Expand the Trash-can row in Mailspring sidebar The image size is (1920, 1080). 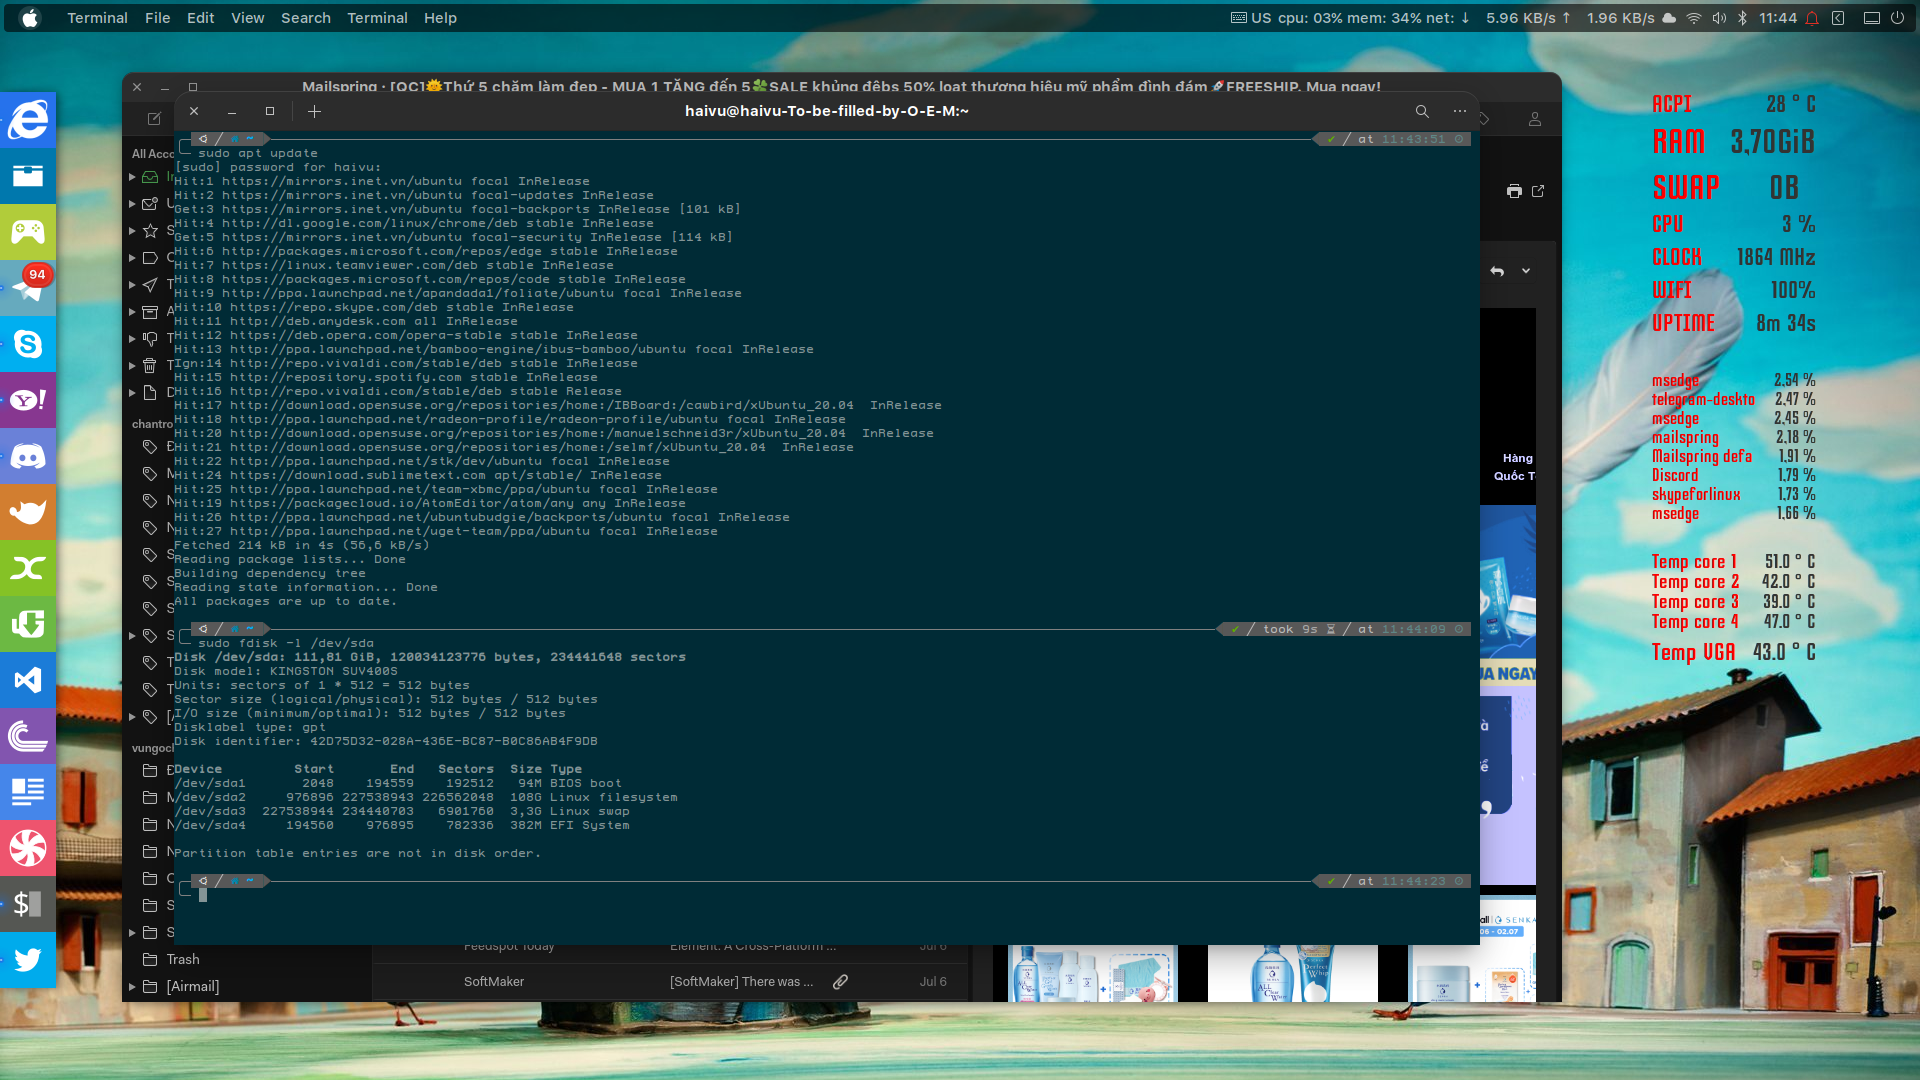tap(132, 366)
